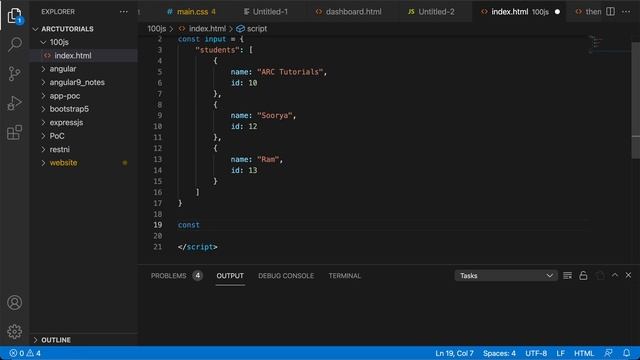The height and width of the screenshot is (360, 640).
Task: Toggle output scroll lock icon
Action: pyautogui.click(x=583, y=276)
